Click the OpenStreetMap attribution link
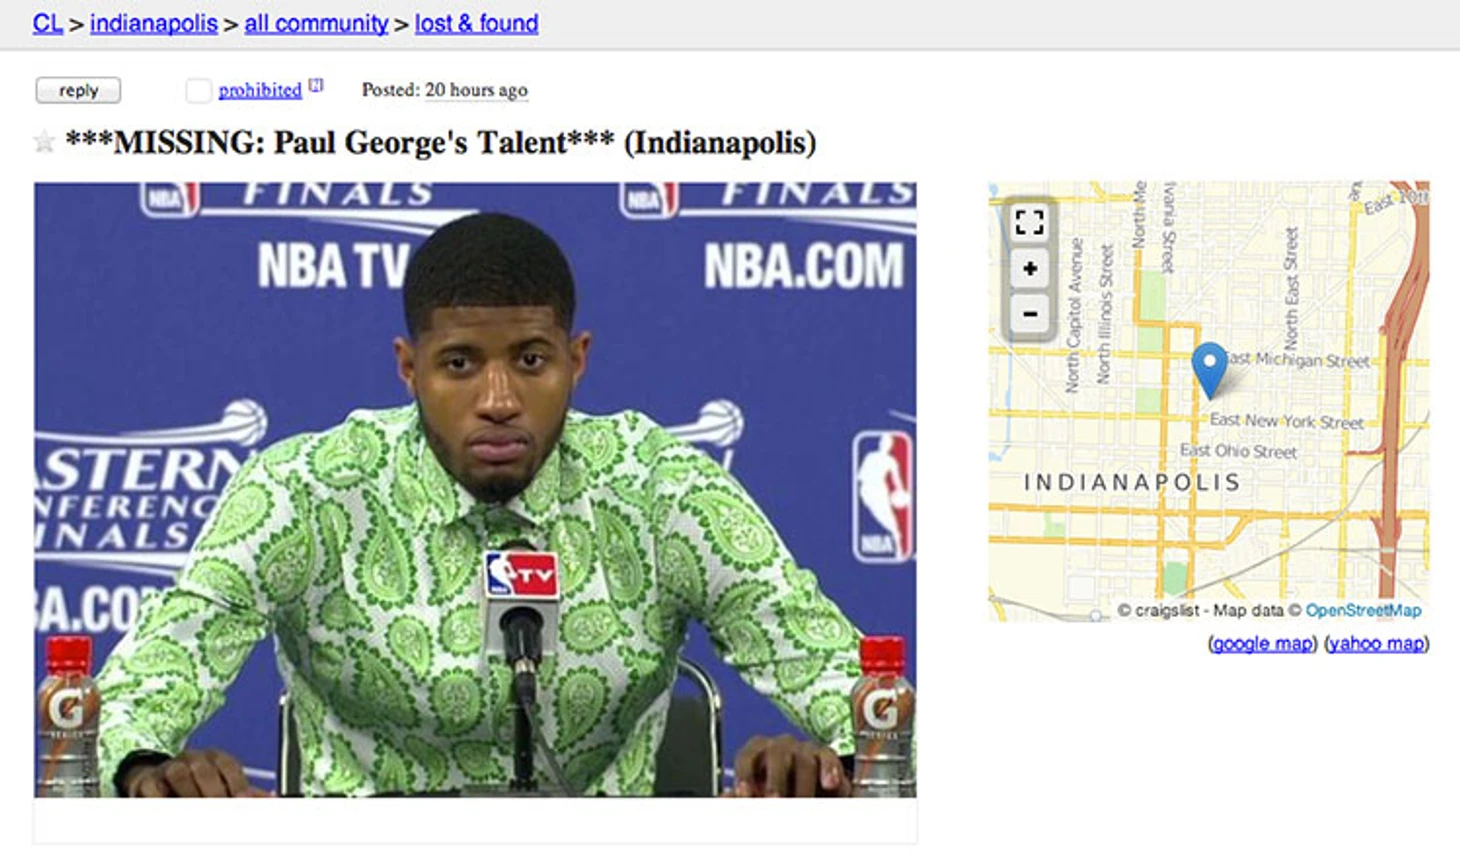This screenshot has height=858, width=1460. [1363, 610]
